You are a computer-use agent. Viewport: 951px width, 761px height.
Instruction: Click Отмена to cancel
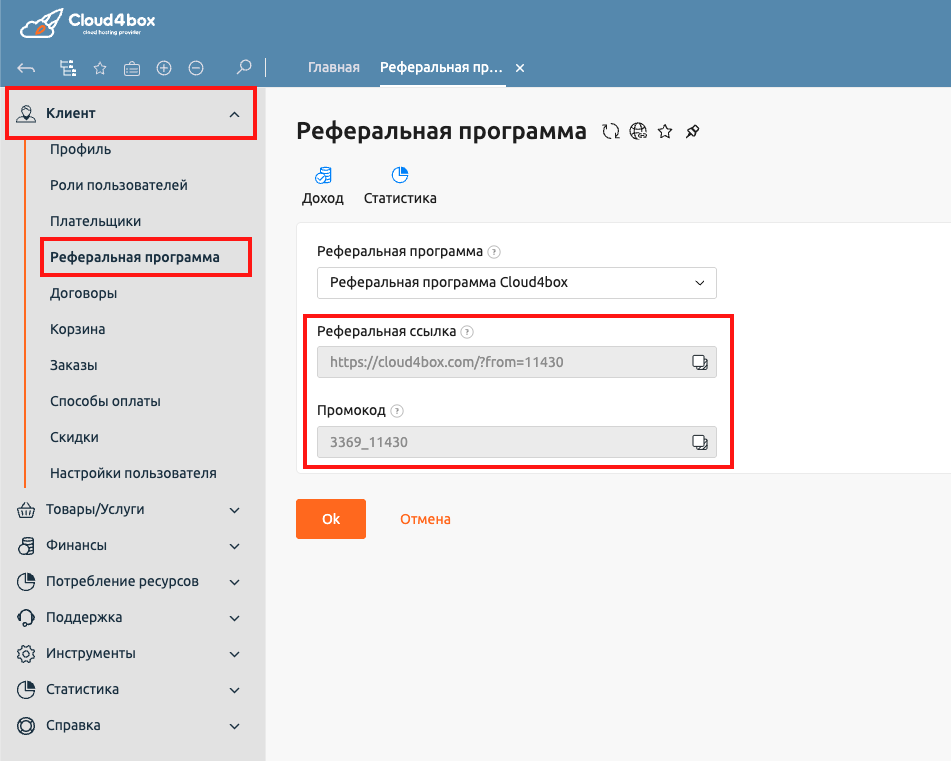(x=424, y=518)
